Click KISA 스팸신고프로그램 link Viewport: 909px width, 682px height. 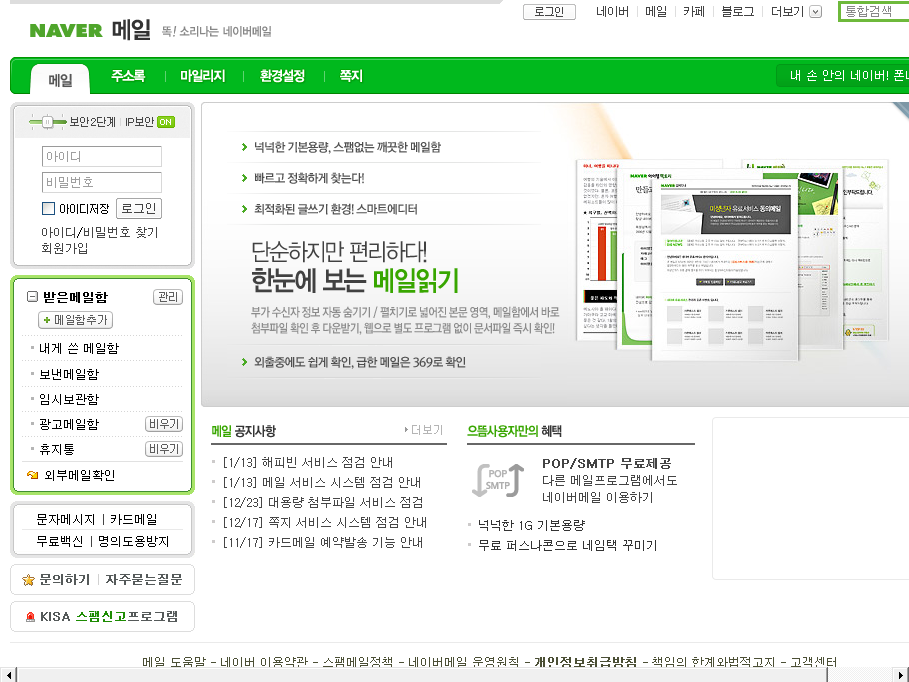click(x=109, y=616)
